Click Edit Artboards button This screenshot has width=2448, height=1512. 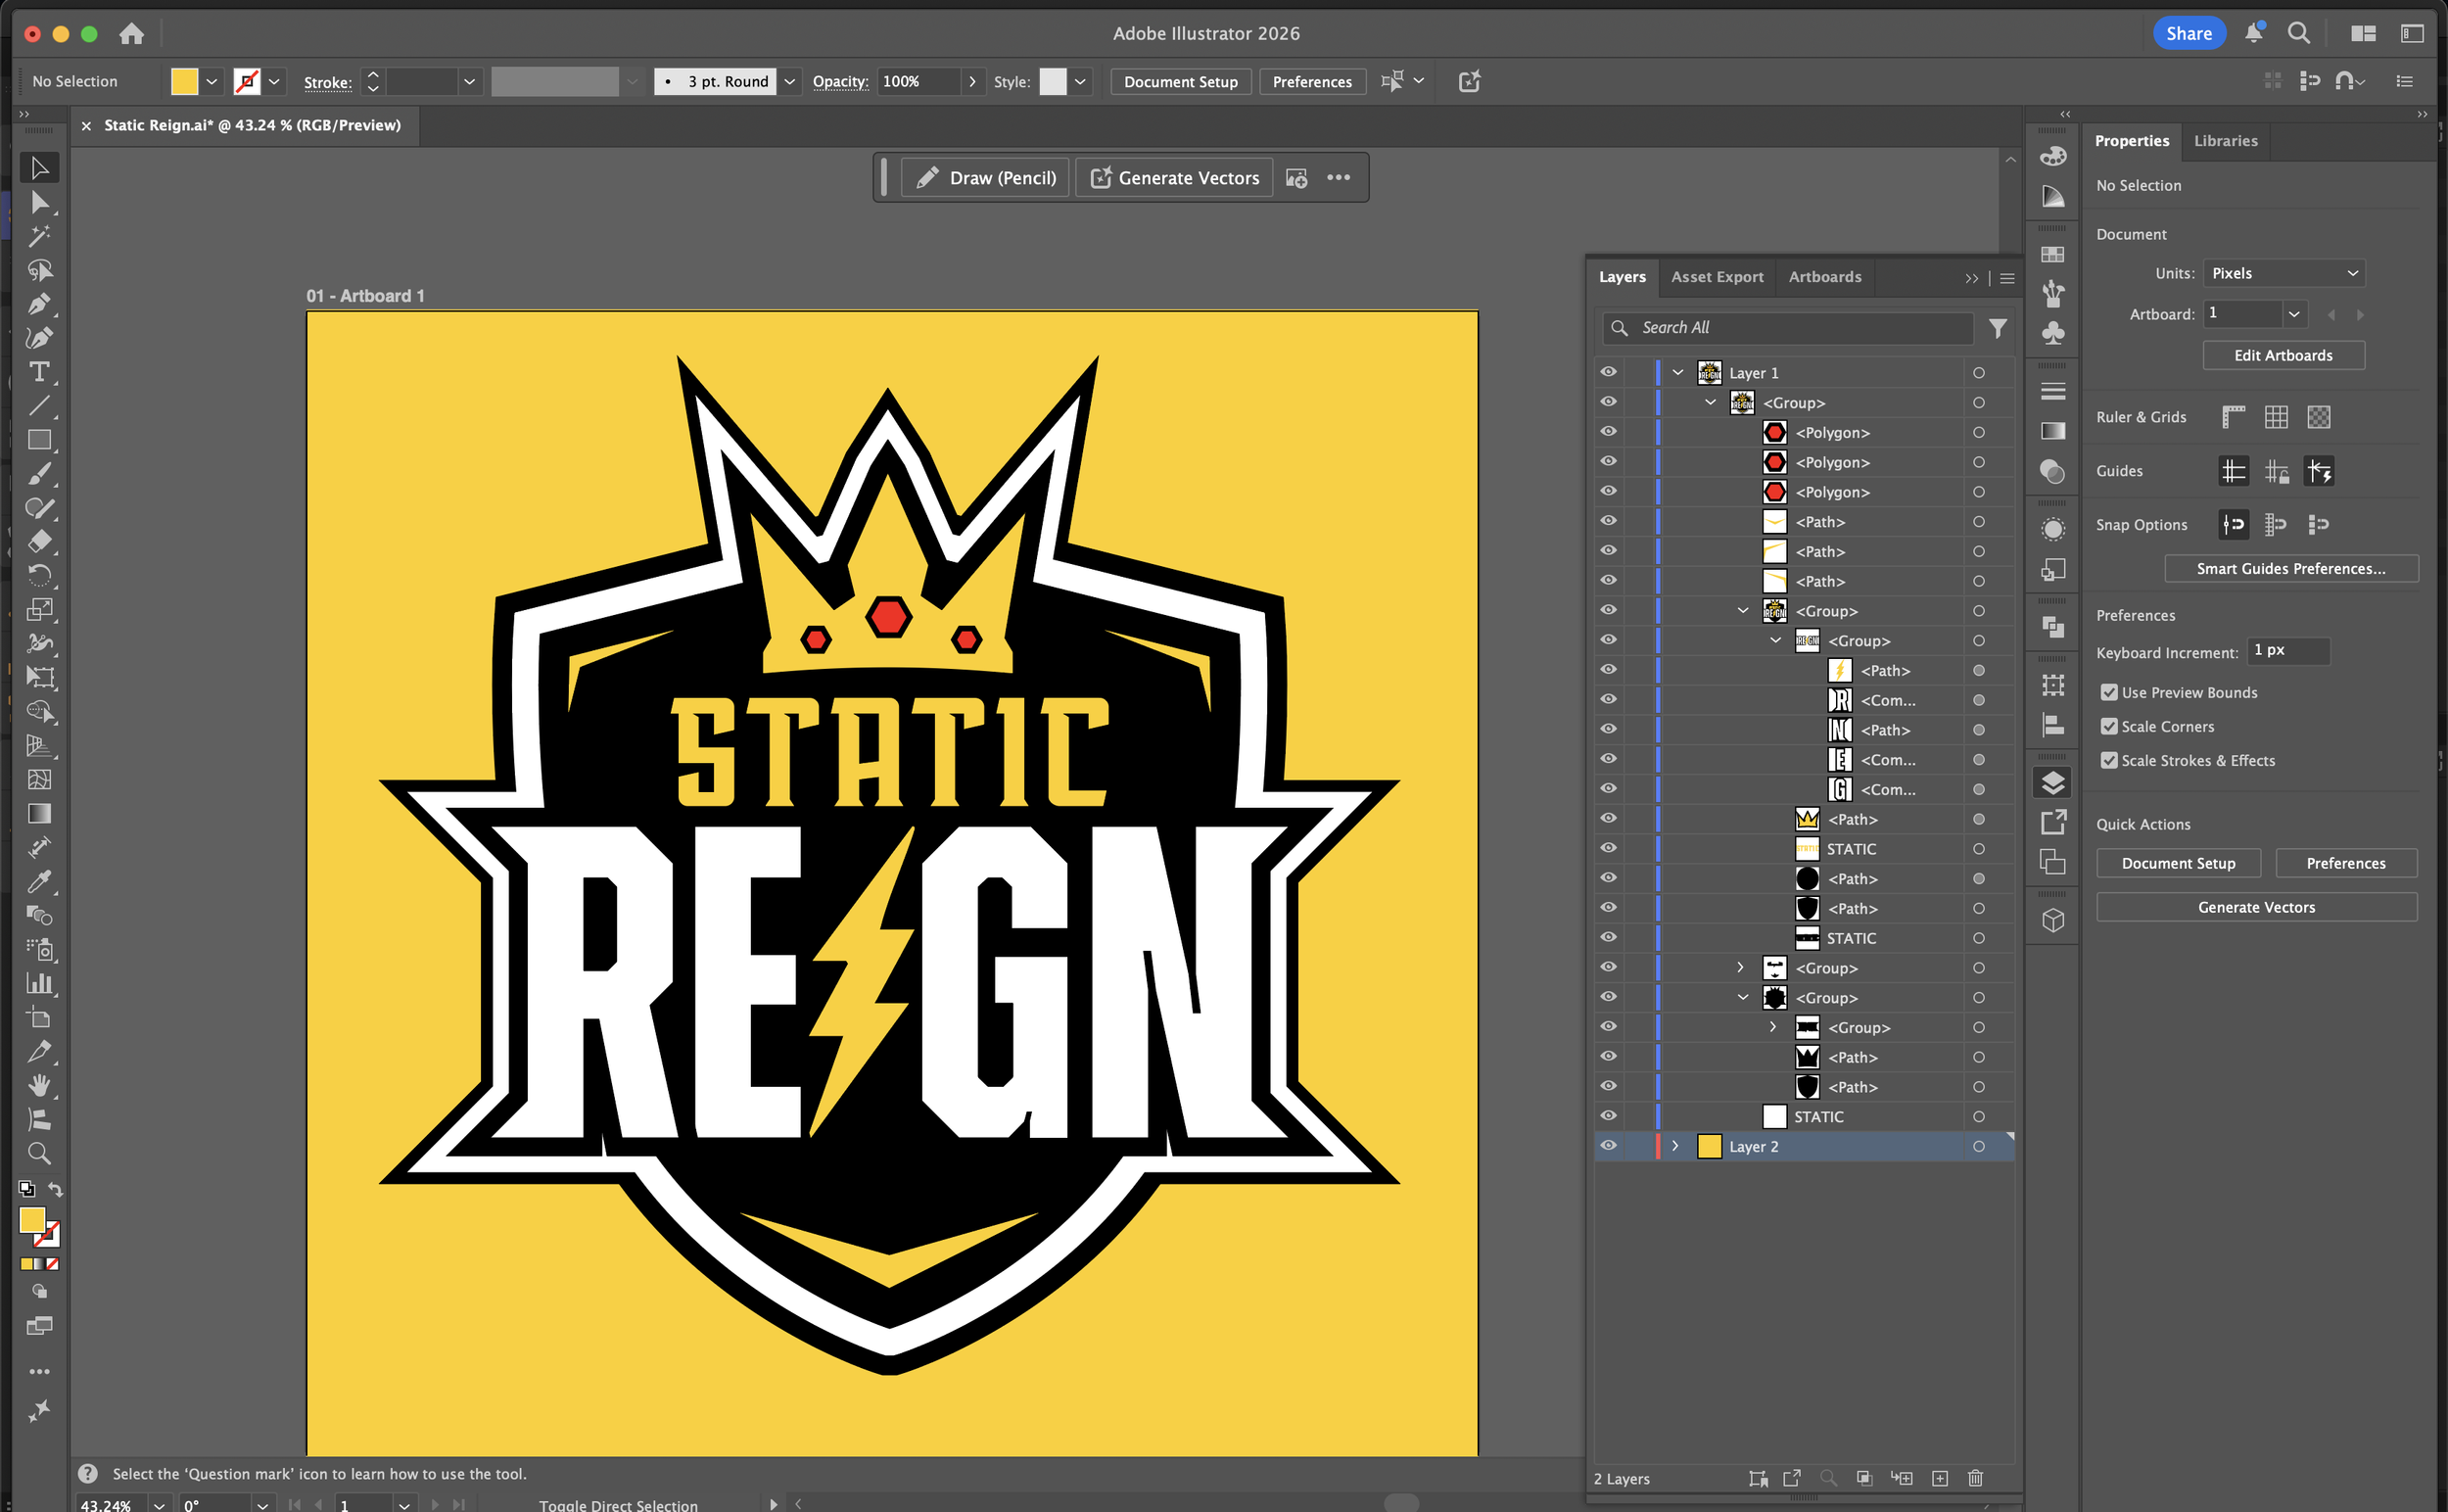(2283, 355)
